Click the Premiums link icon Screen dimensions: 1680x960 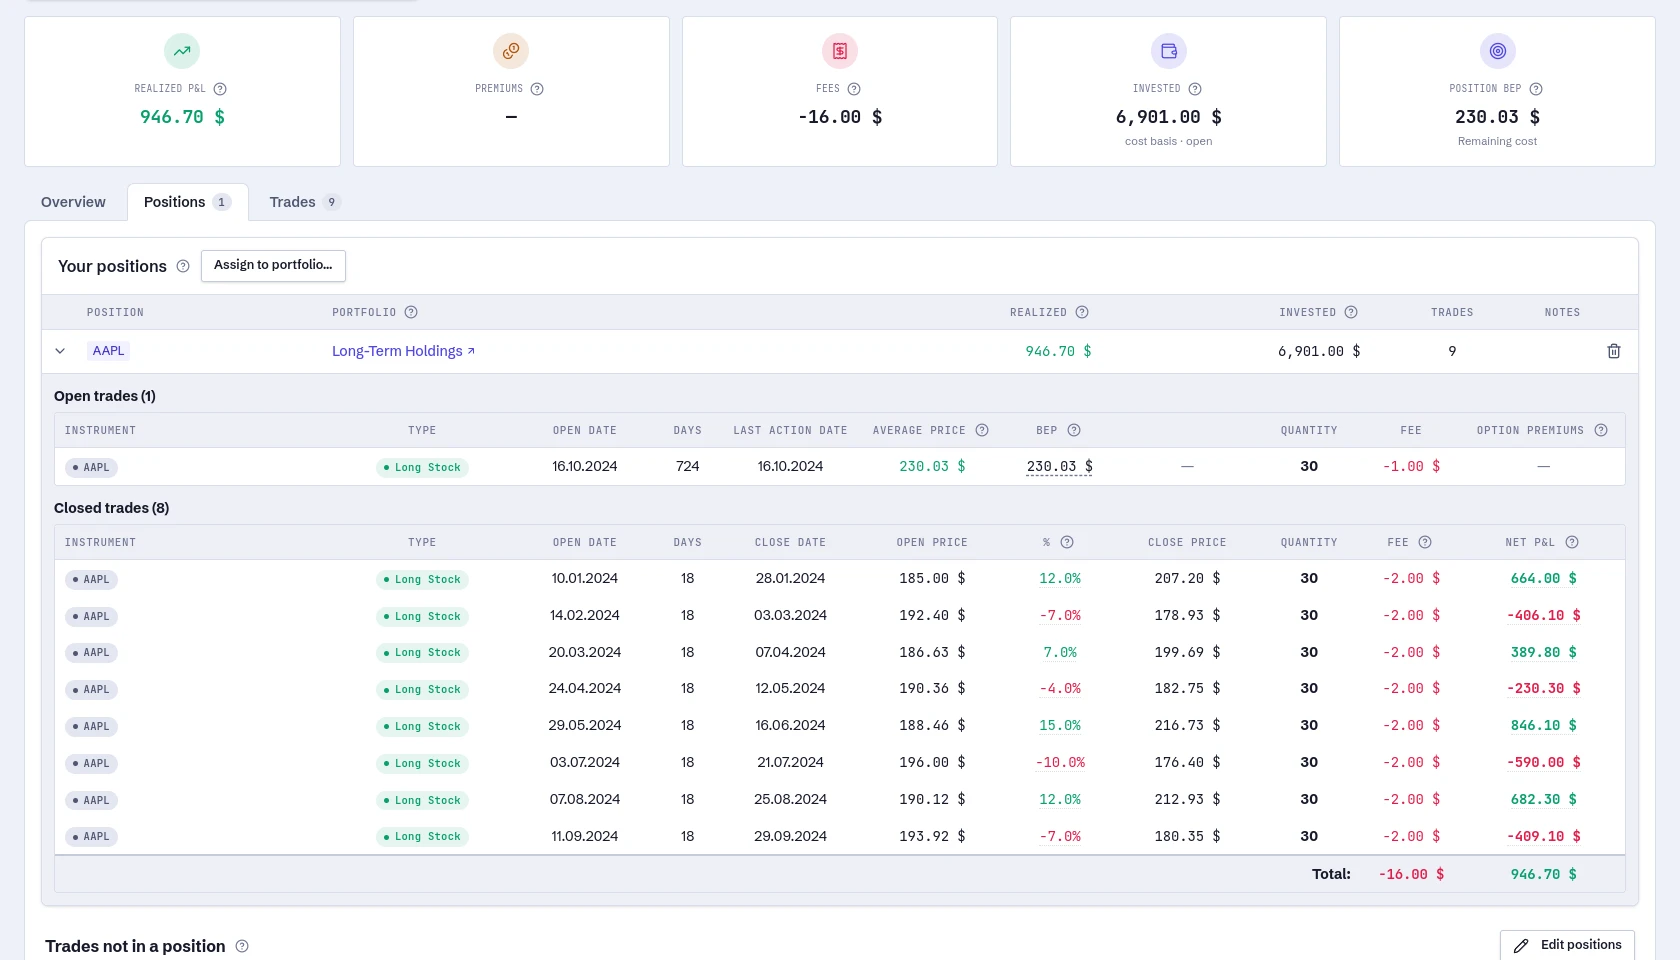(511, 51)
